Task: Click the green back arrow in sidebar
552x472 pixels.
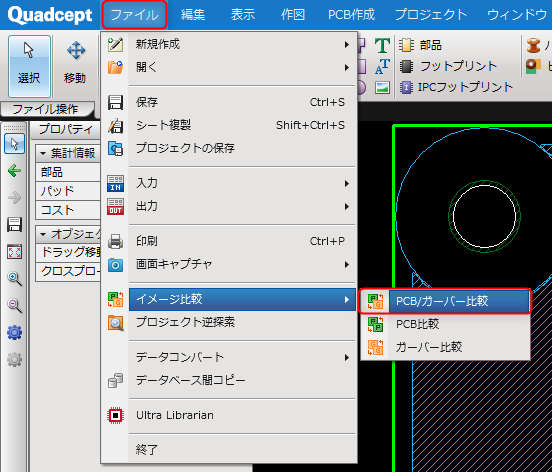Action: (14, 171)
